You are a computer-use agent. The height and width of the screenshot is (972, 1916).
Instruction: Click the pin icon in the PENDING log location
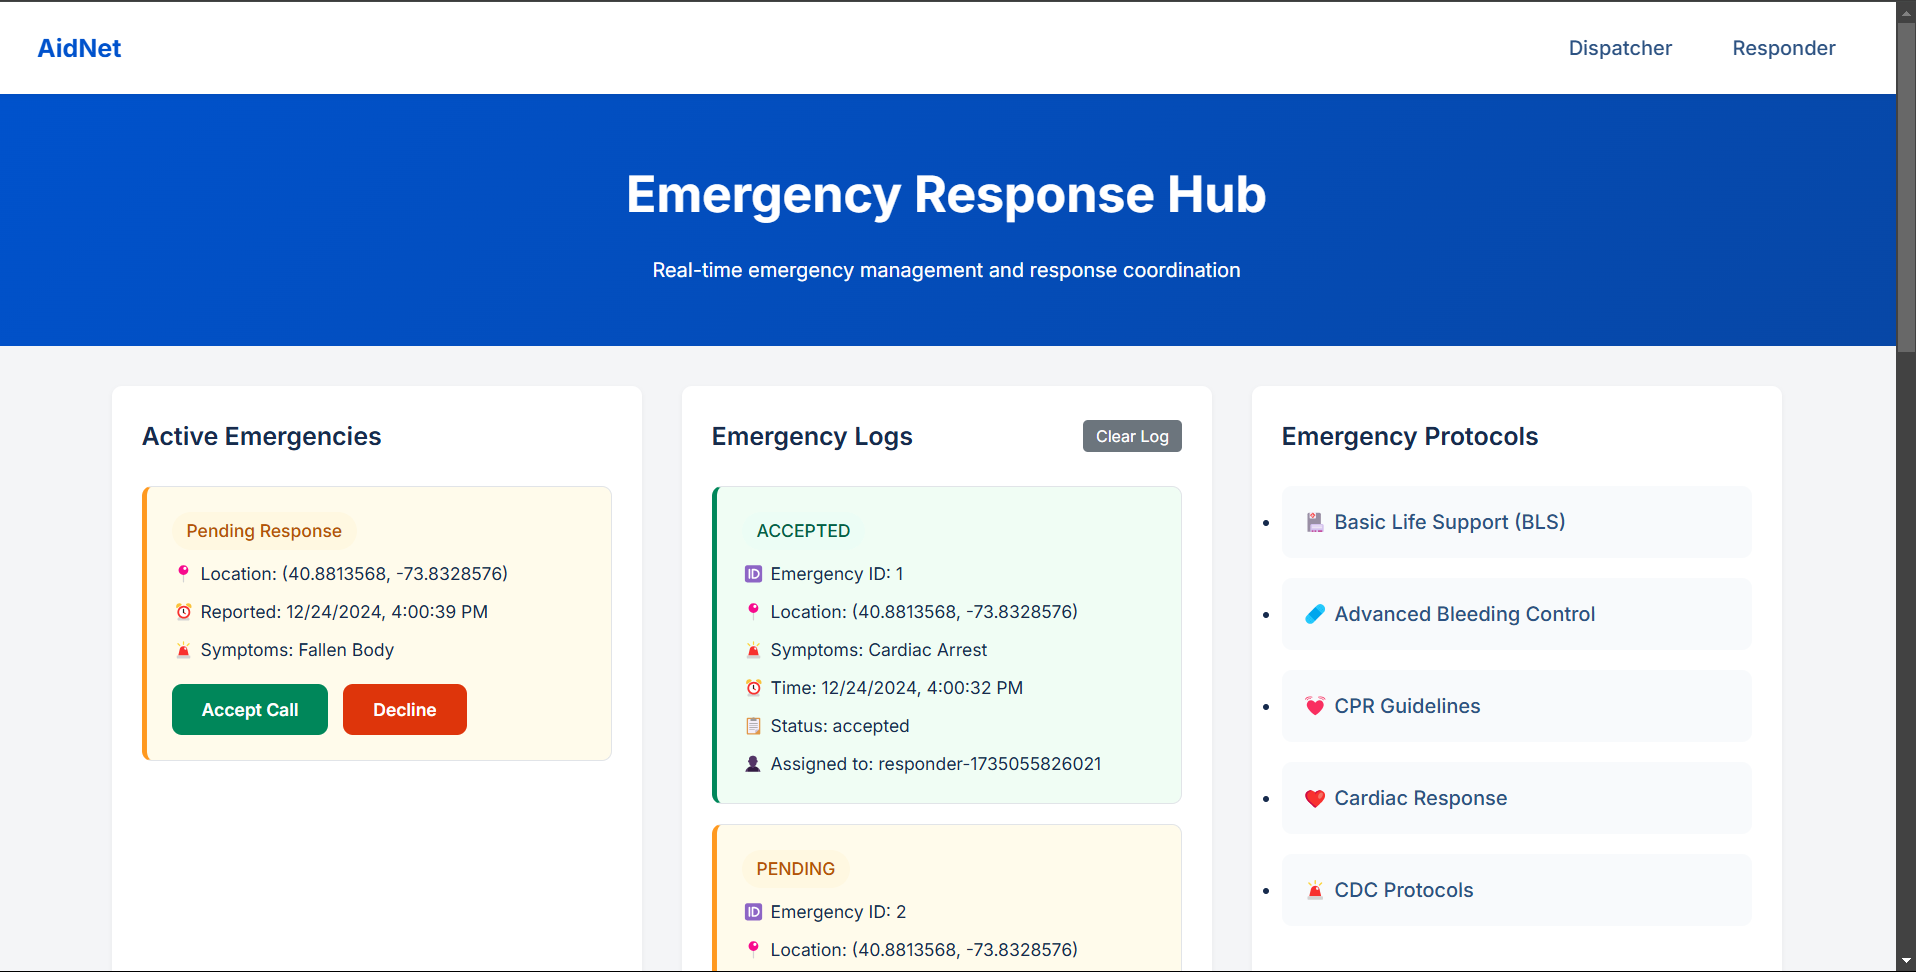coord(753,949)
